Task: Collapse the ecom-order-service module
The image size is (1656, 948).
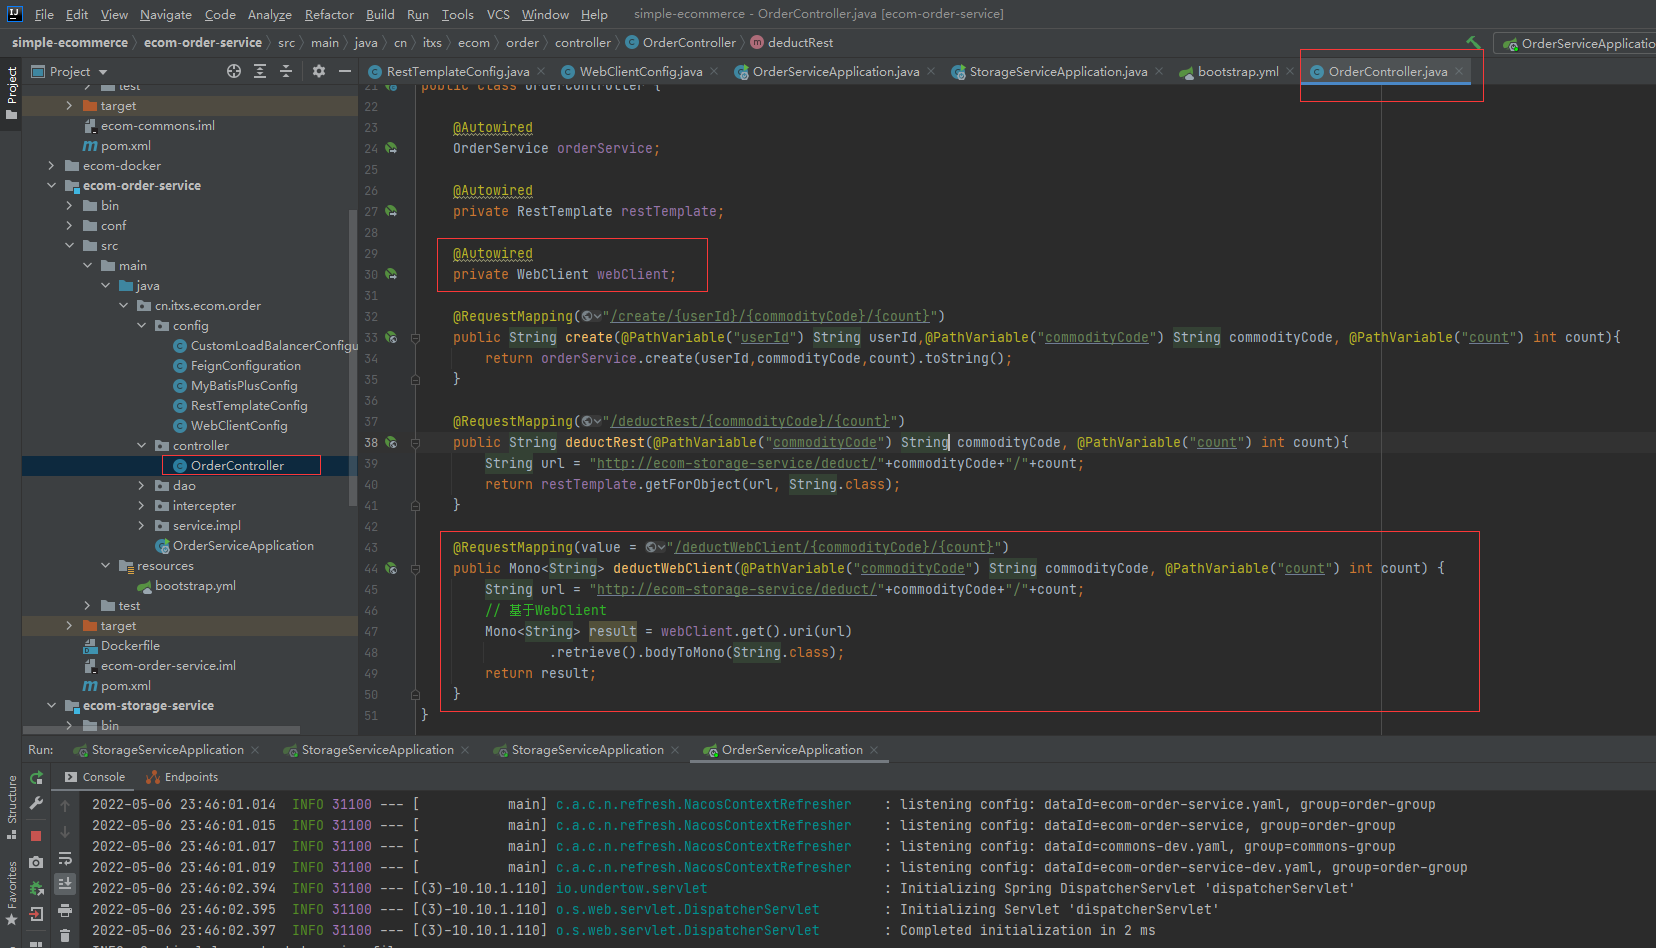Action: pyautogui.click(x=51, y=186)
